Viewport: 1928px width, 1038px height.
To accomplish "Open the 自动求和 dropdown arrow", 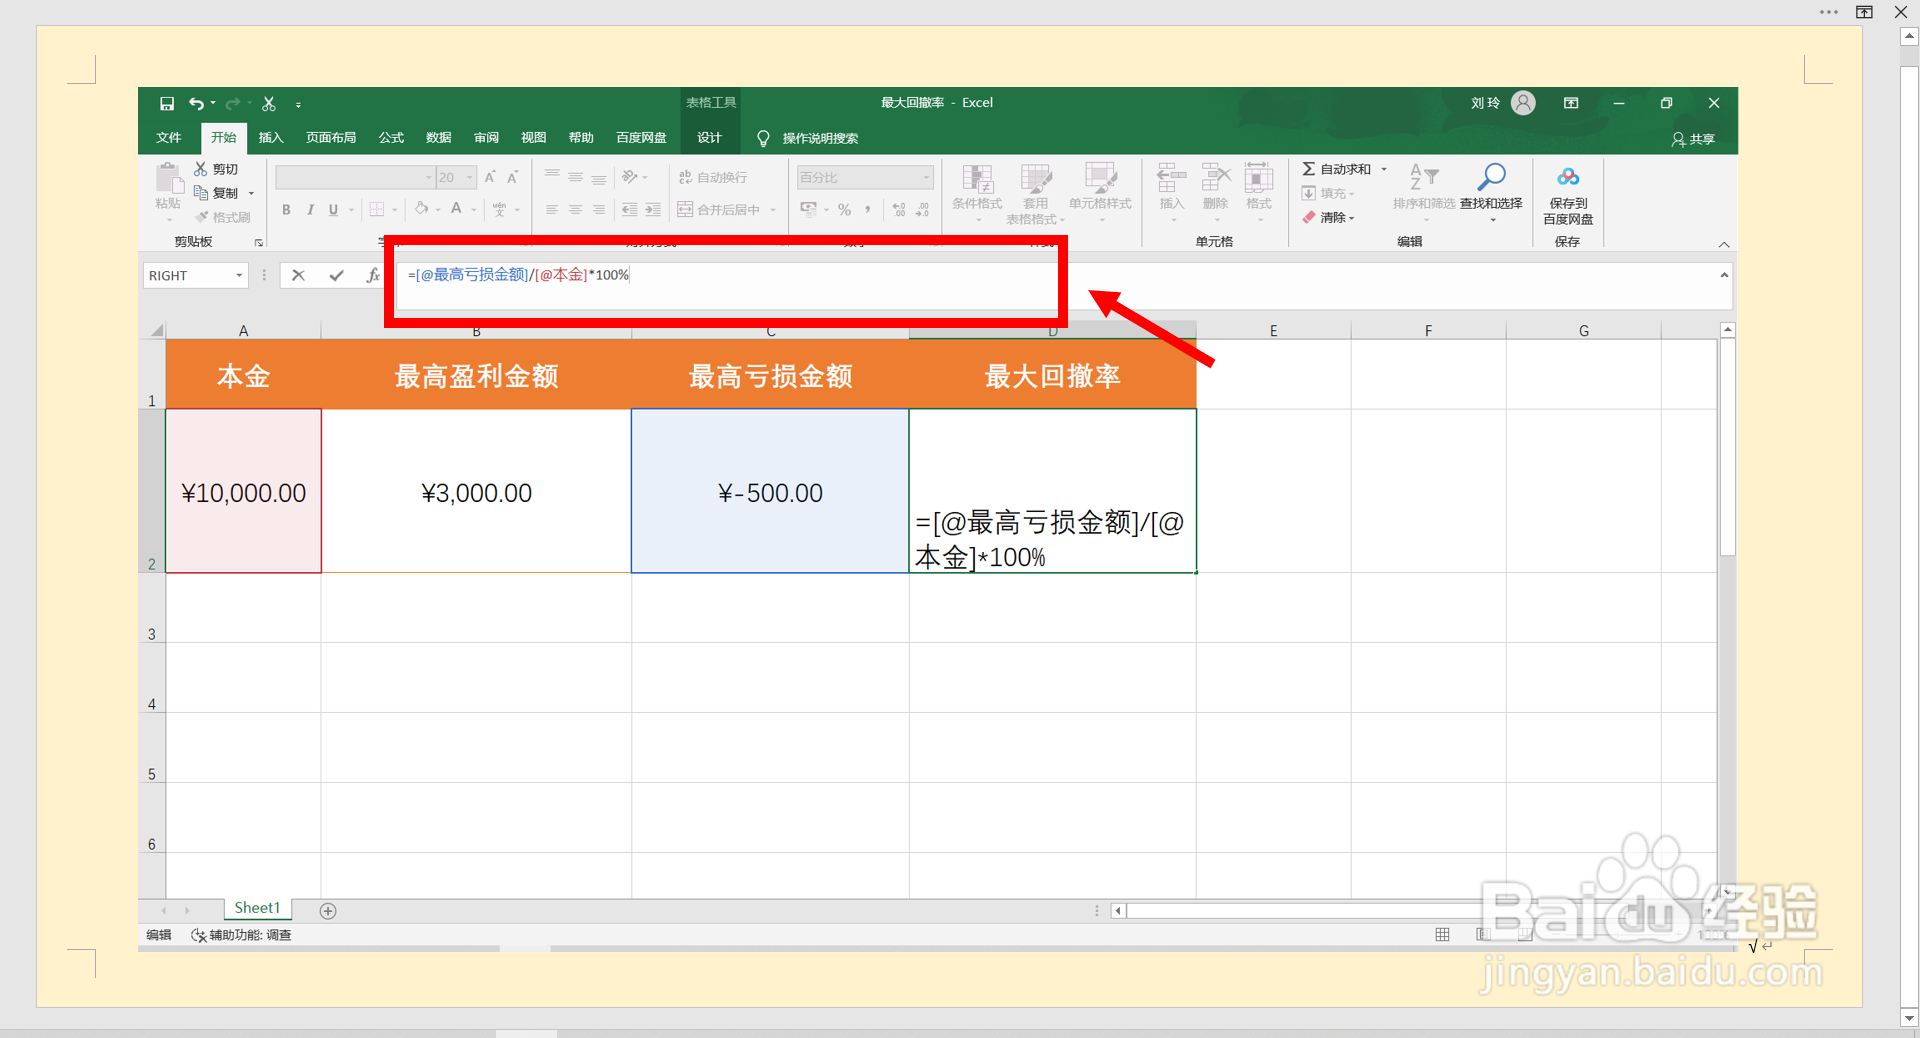I will point(1384,169).
